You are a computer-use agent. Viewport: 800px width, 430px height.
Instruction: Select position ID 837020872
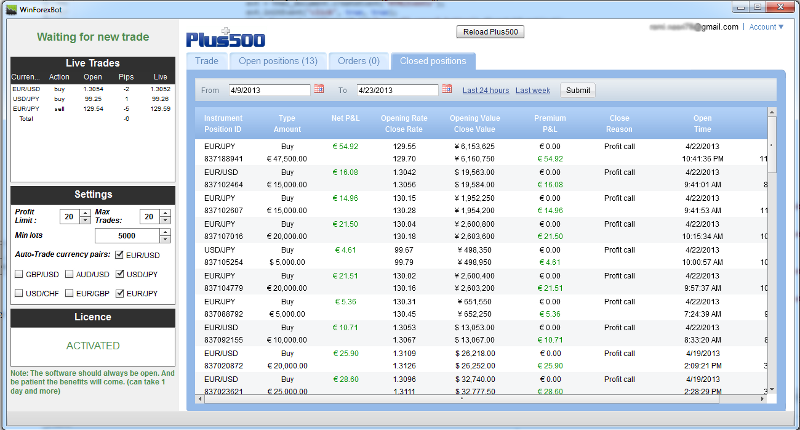pos(223,366)
